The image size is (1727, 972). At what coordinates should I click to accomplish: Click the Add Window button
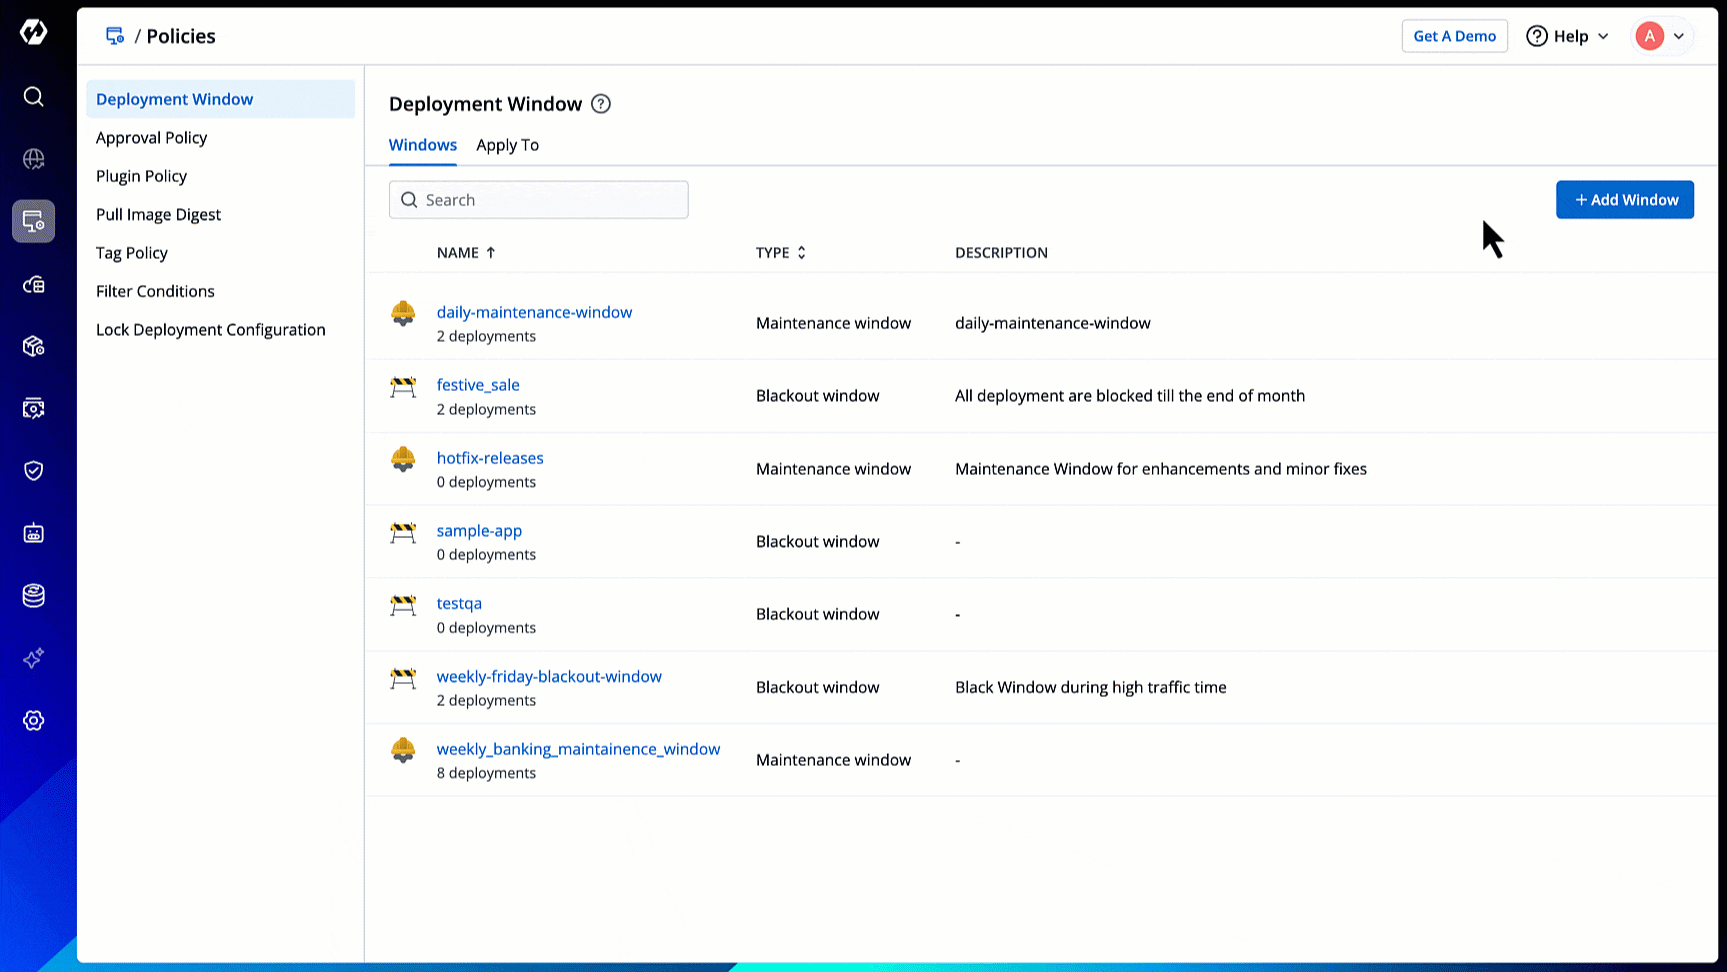click(x=1624, y=200)
